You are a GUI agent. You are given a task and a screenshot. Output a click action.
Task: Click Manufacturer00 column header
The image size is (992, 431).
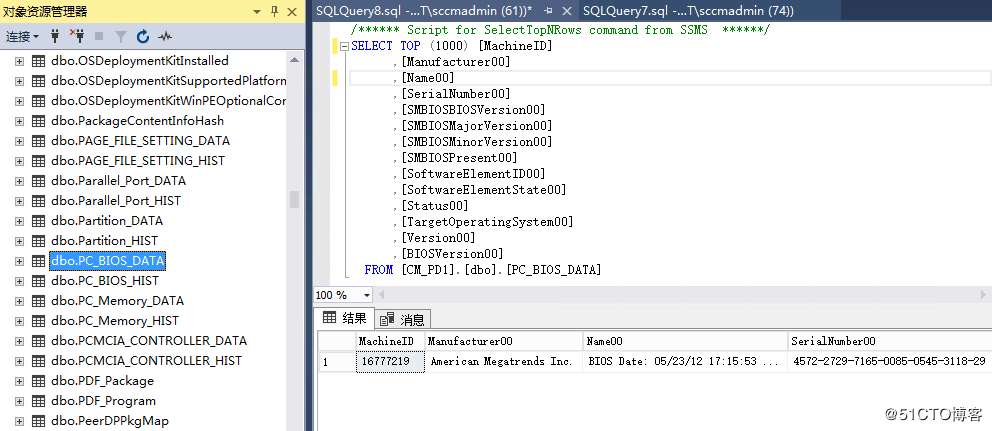[504, 341]
